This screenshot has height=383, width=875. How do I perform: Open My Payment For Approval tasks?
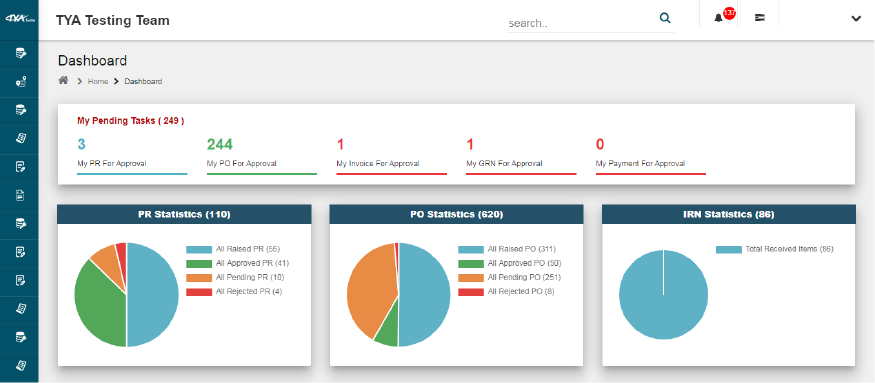click(x=651, y=155)
